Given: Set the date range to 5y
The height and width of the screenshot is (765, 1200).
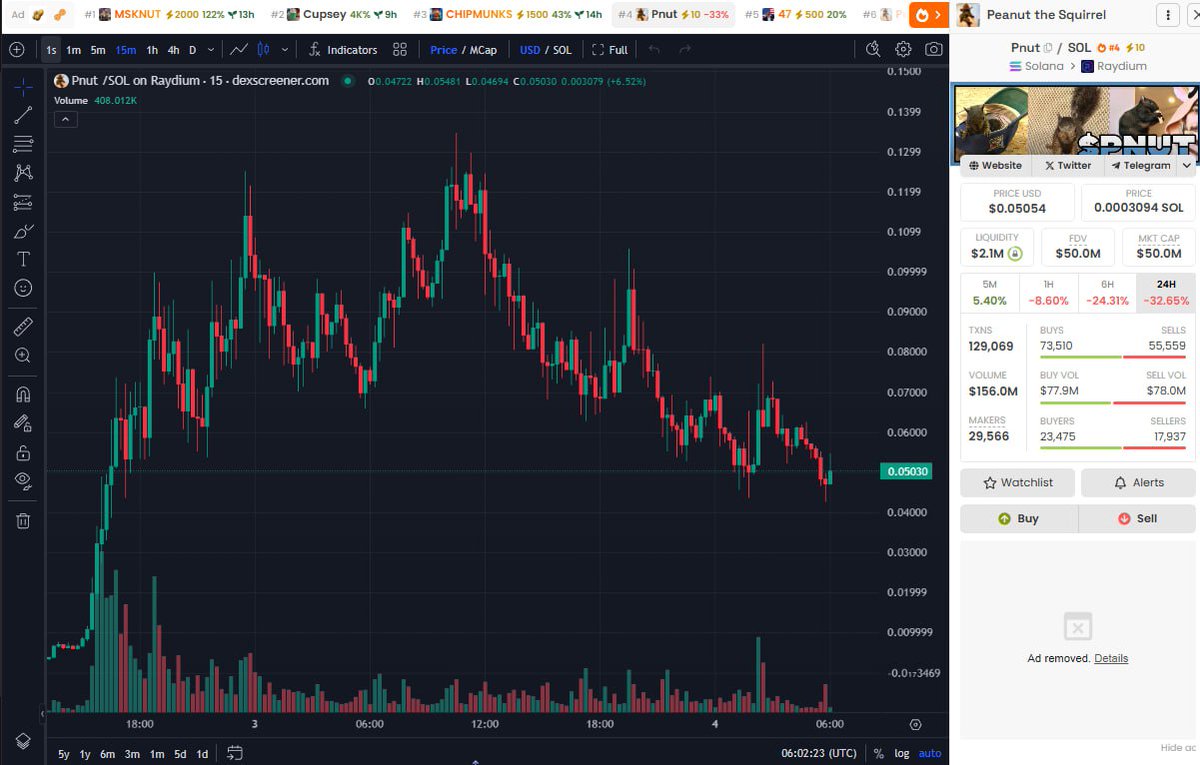Looking at the screenshot, I should pyautogui.click(x=64, y=754).
